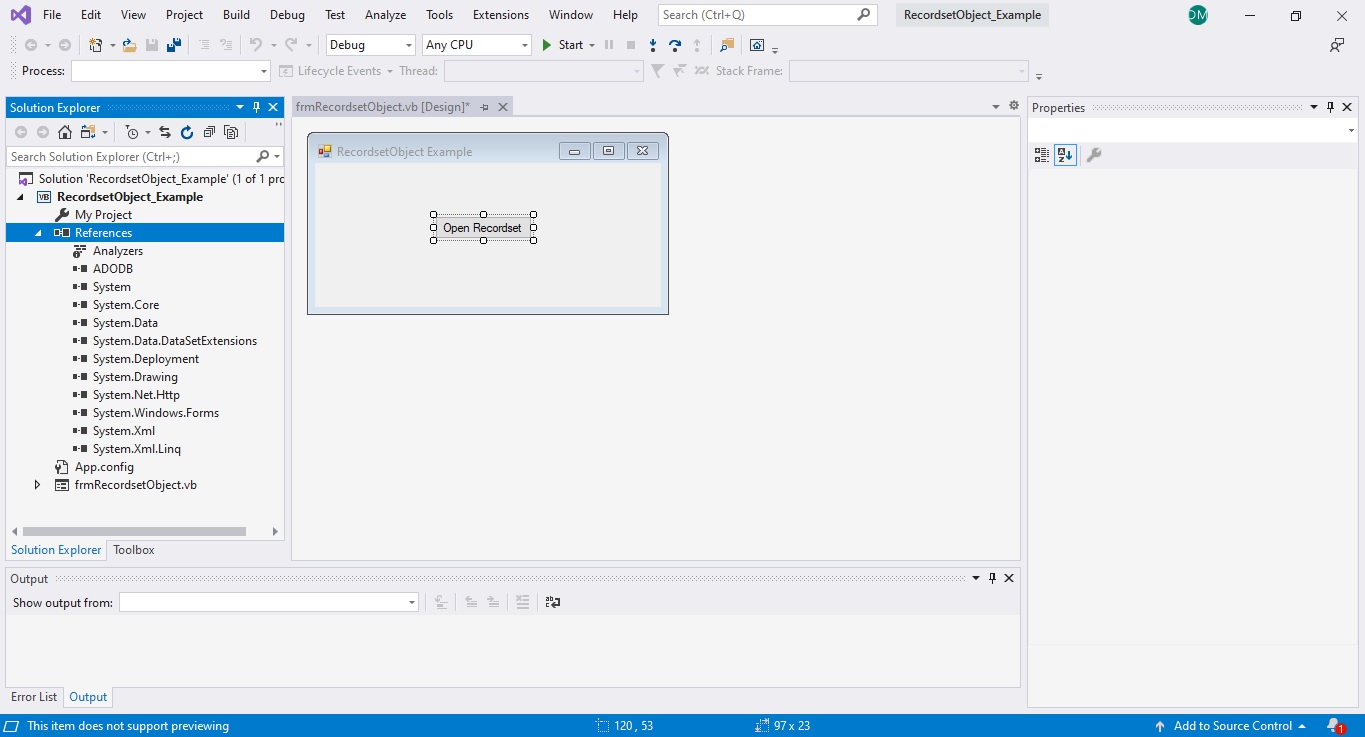This screenshot has height=737, width=1365.
Task: Switch Properties panel to Categorized view
Action: (x=1041, y=155)
